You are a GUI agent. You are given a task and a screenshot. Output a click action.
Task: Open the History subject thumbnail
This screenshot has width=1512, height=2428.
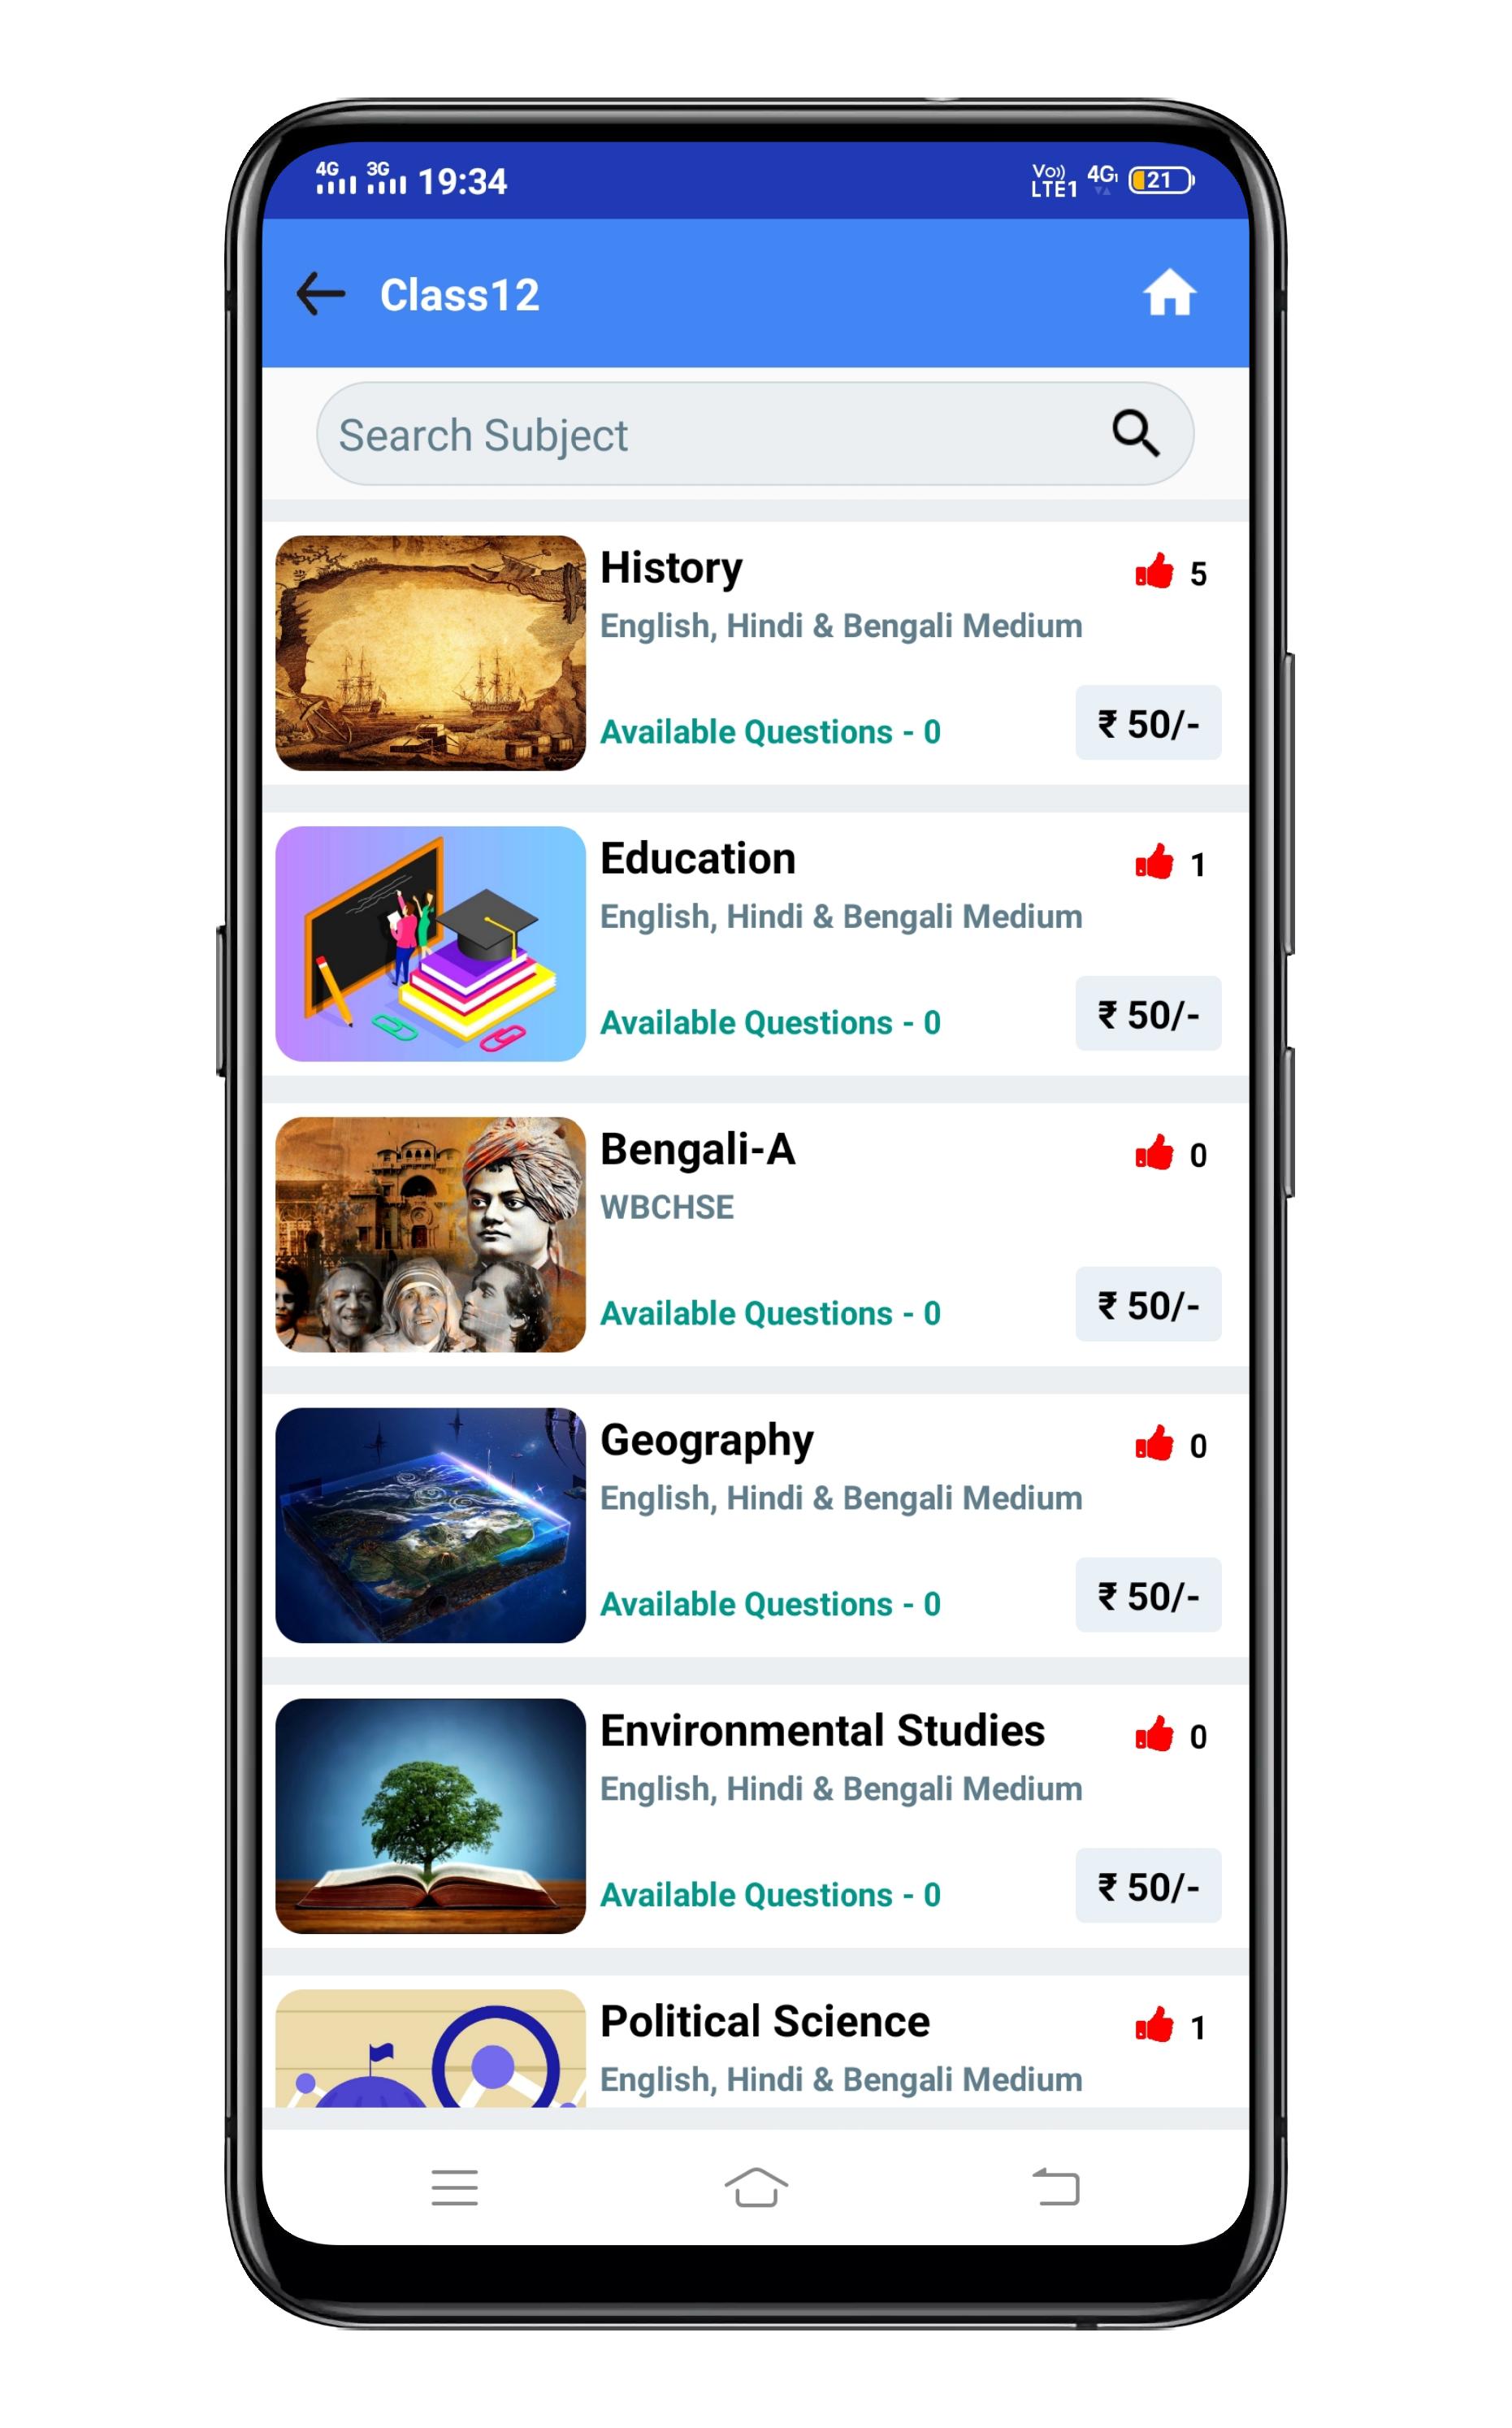point(430,653)
